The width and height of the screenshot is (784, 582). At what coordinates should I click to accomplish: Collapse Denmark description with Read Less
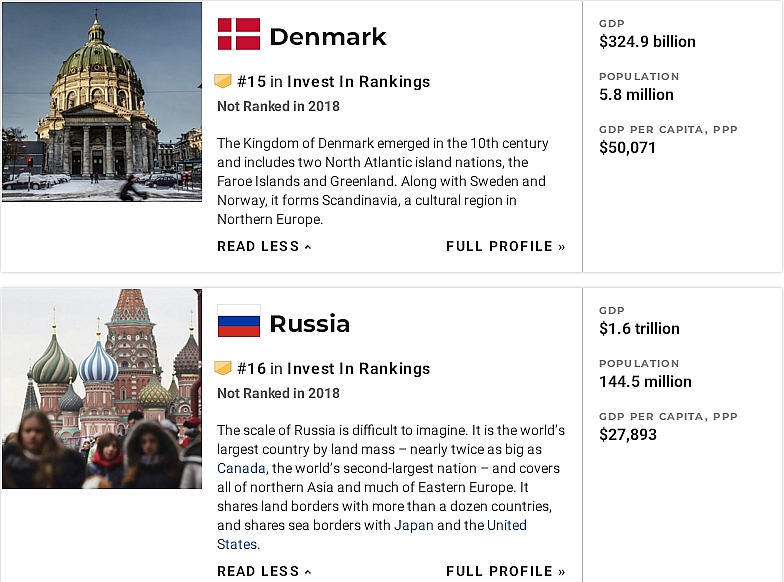pos(264,246)
